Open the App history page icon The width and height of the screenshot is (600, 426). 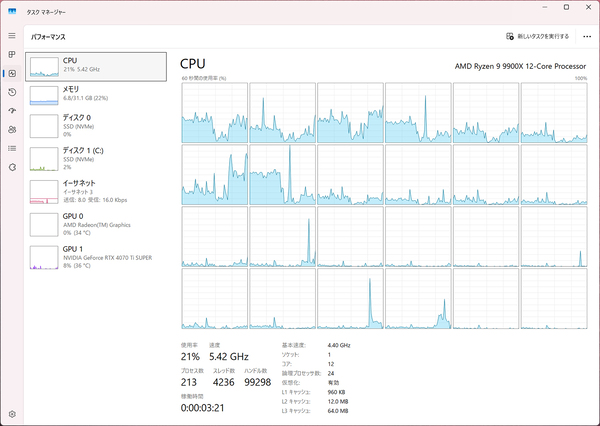click(12, 92)
